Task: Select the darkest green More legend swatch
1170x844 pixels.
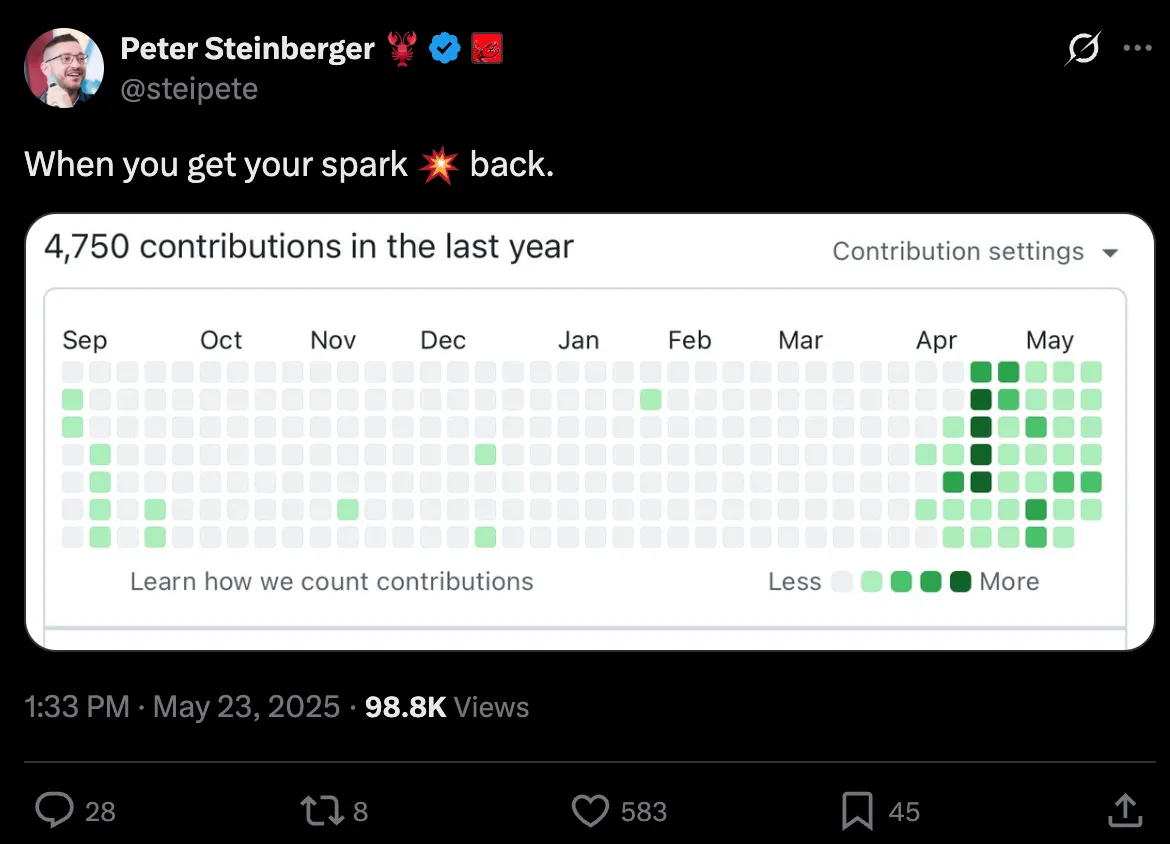Action: coord(959,581)
